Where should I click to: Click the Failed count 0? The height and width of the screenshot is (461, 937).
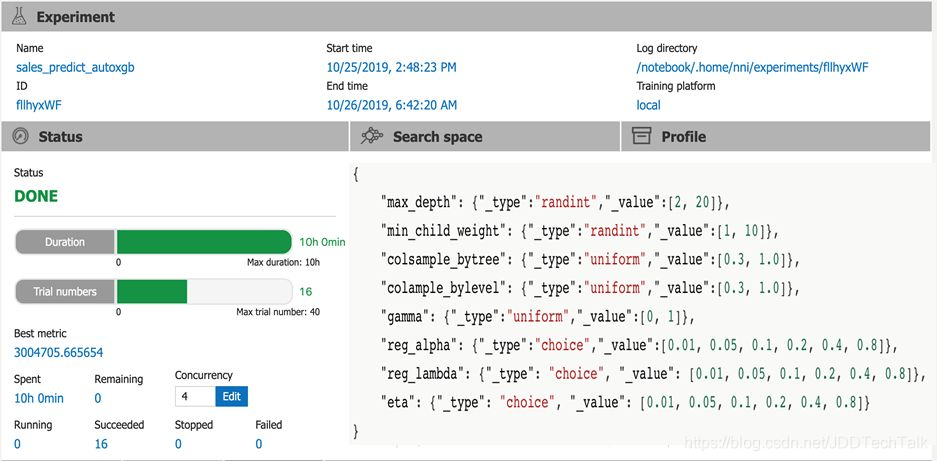(259, 444)
